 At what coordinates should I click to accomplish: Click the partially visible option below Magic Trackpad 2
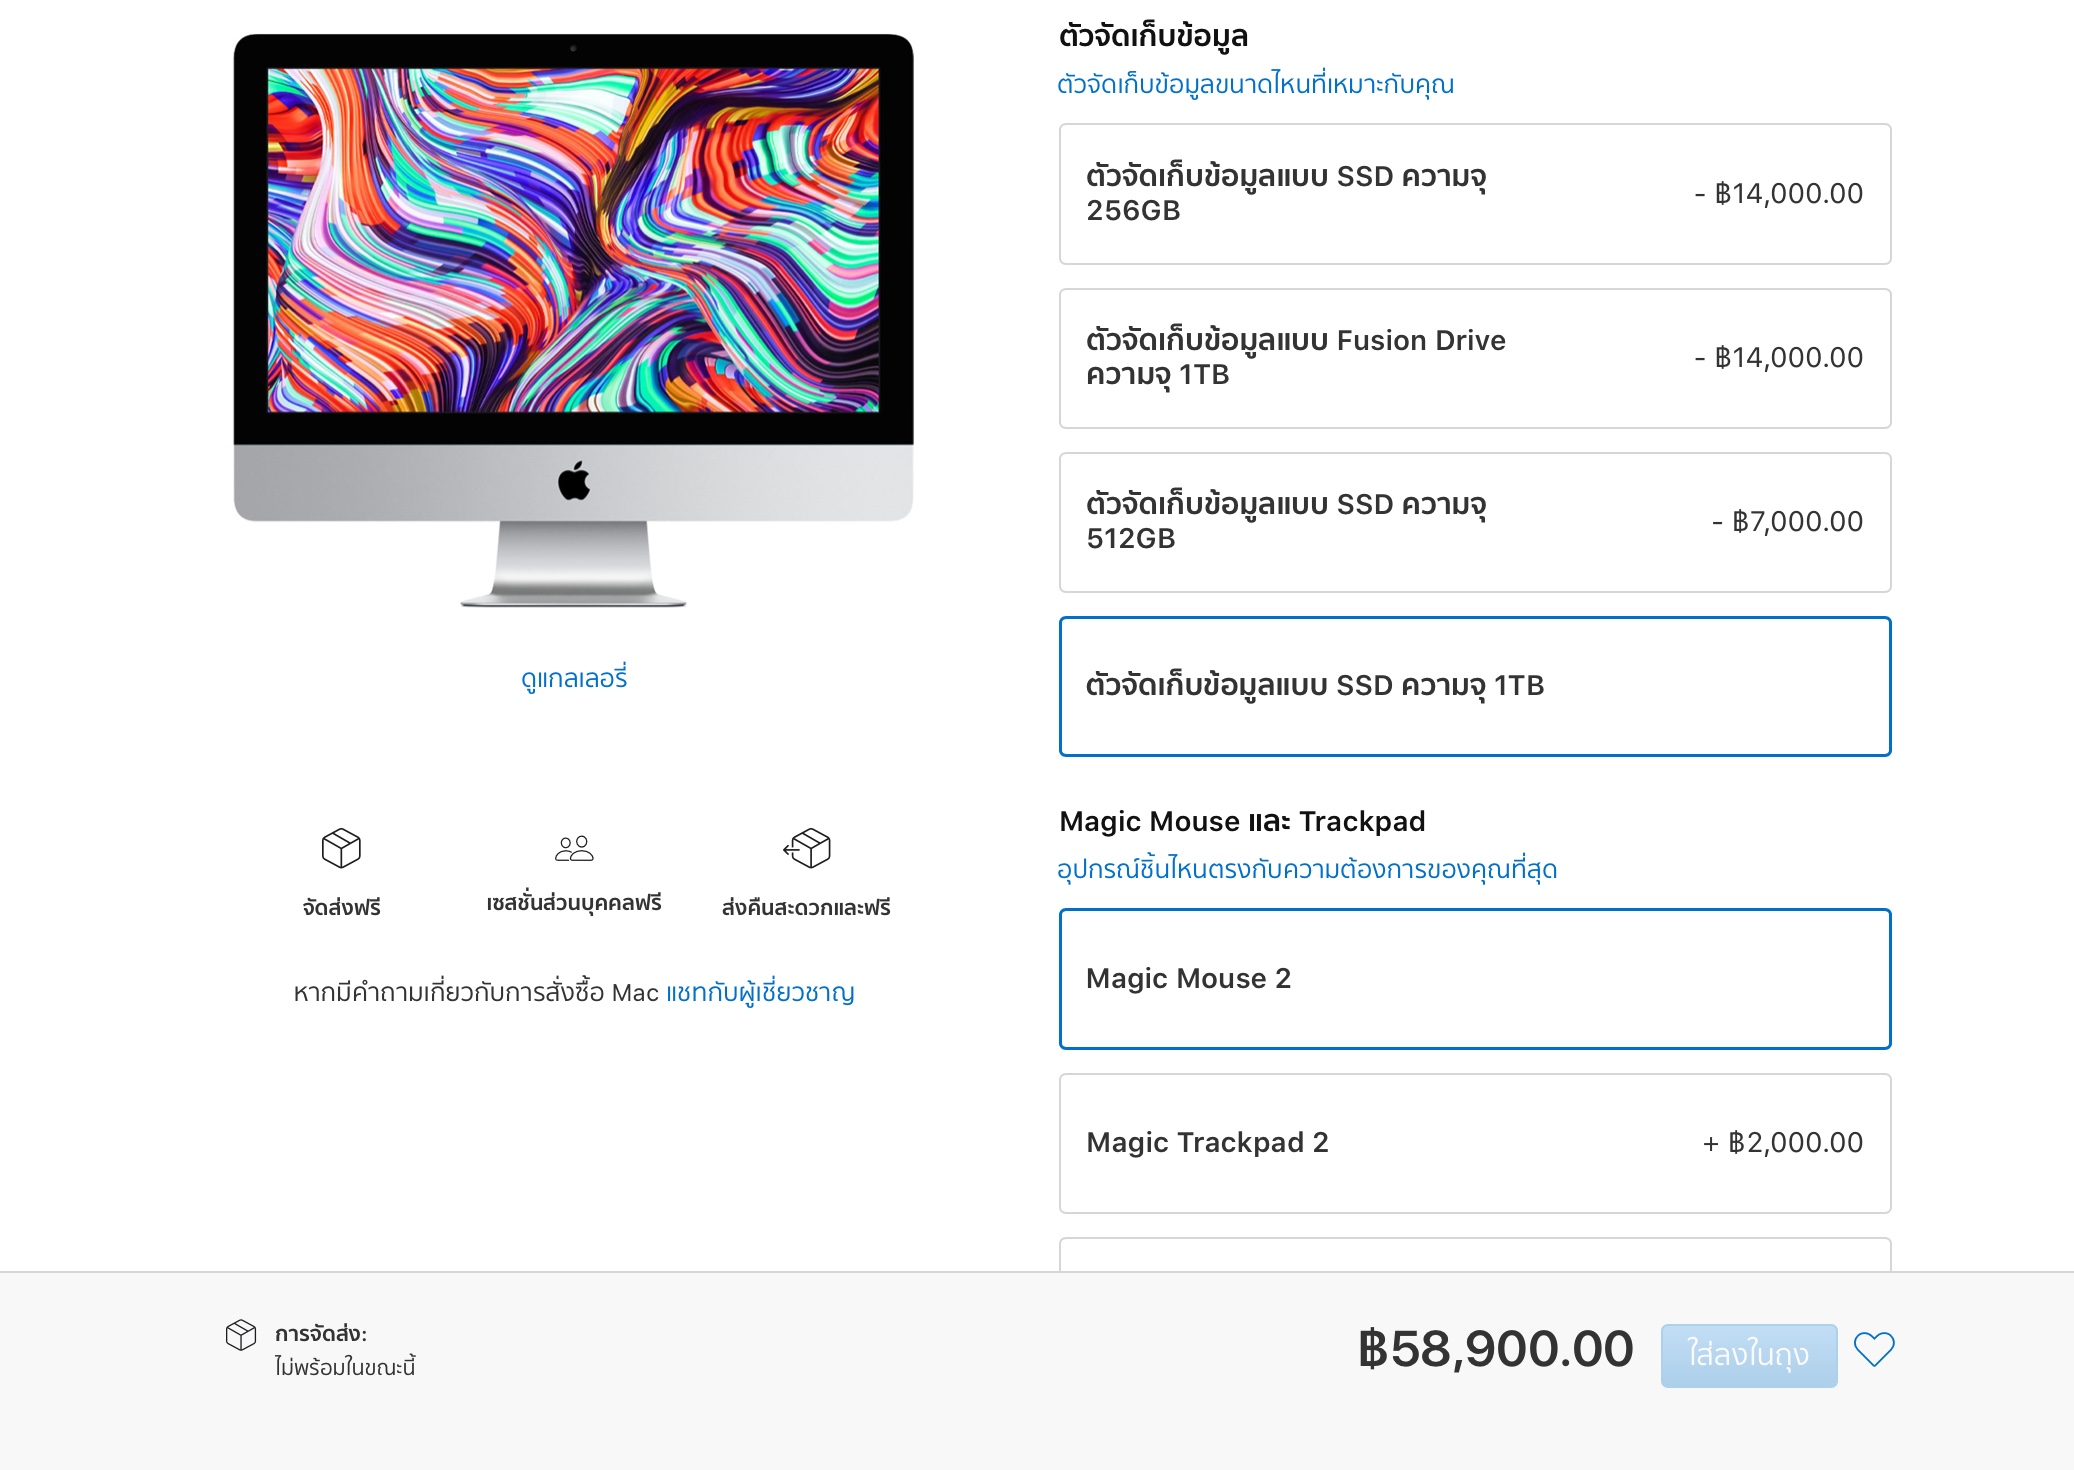1474,1255
